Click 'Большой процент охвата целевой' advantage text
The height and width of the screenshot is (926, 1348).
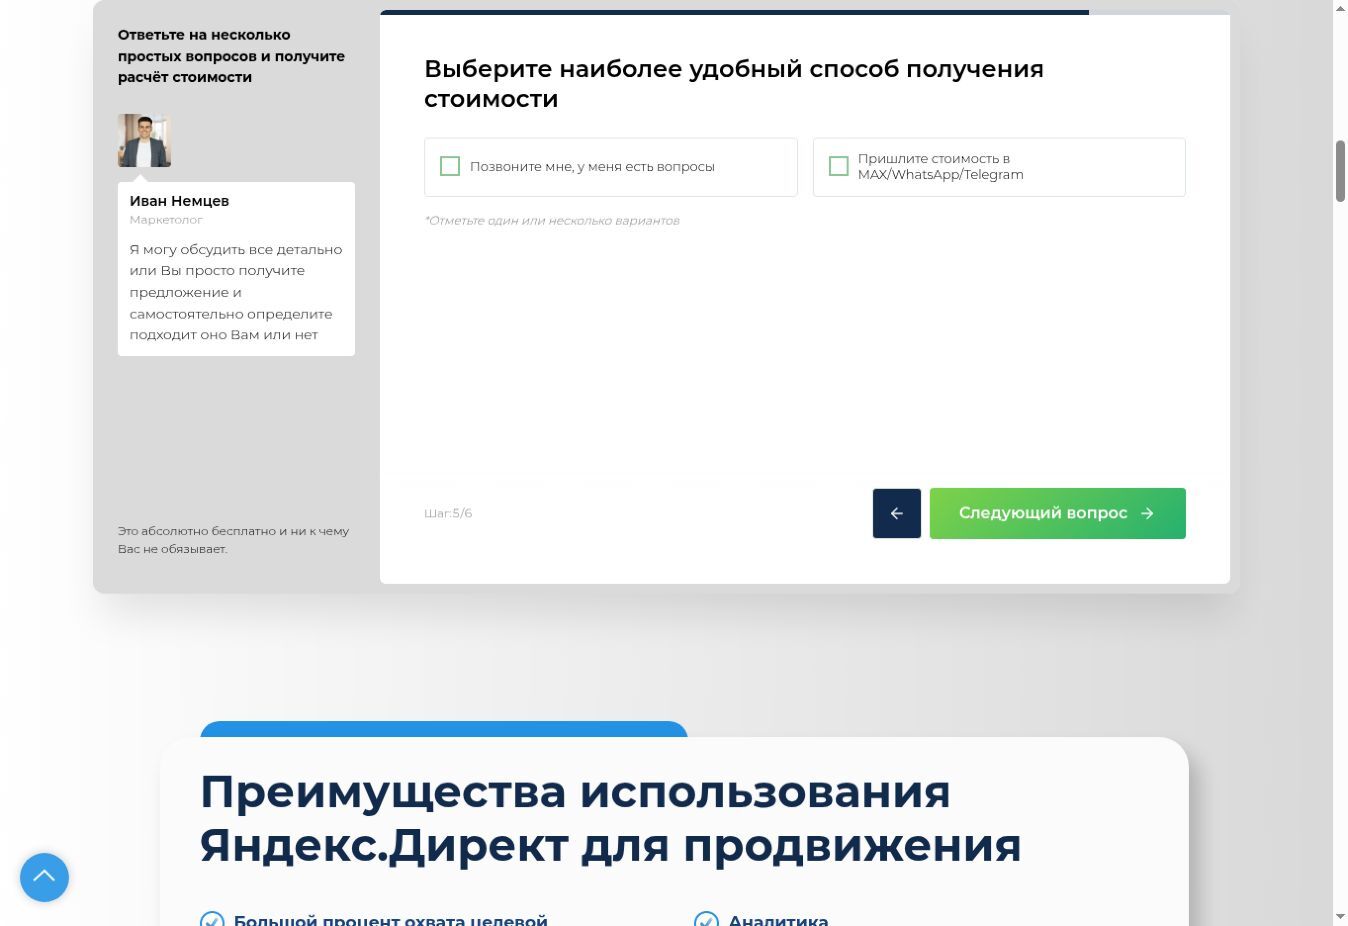(390, 920)
